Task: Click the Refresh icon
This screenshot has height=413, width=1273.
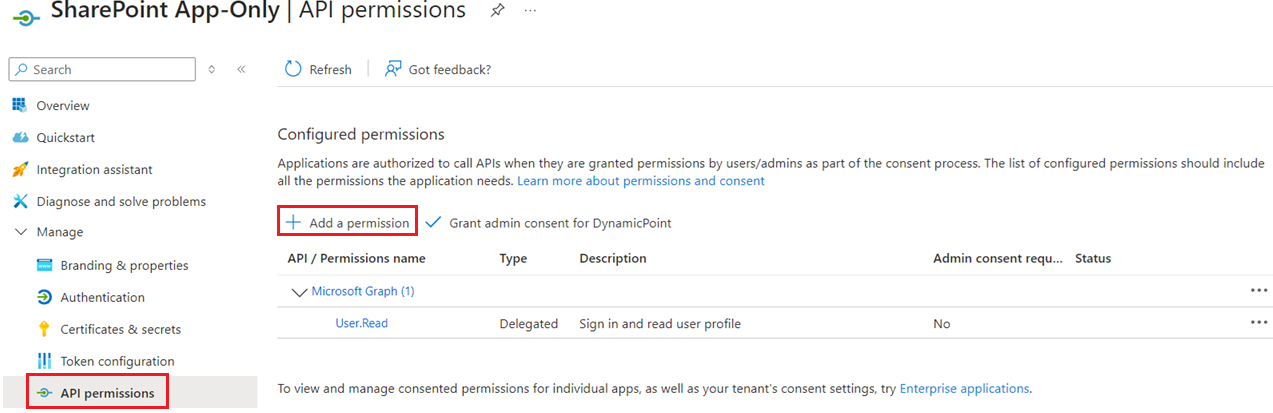Action: coord(293,69)
